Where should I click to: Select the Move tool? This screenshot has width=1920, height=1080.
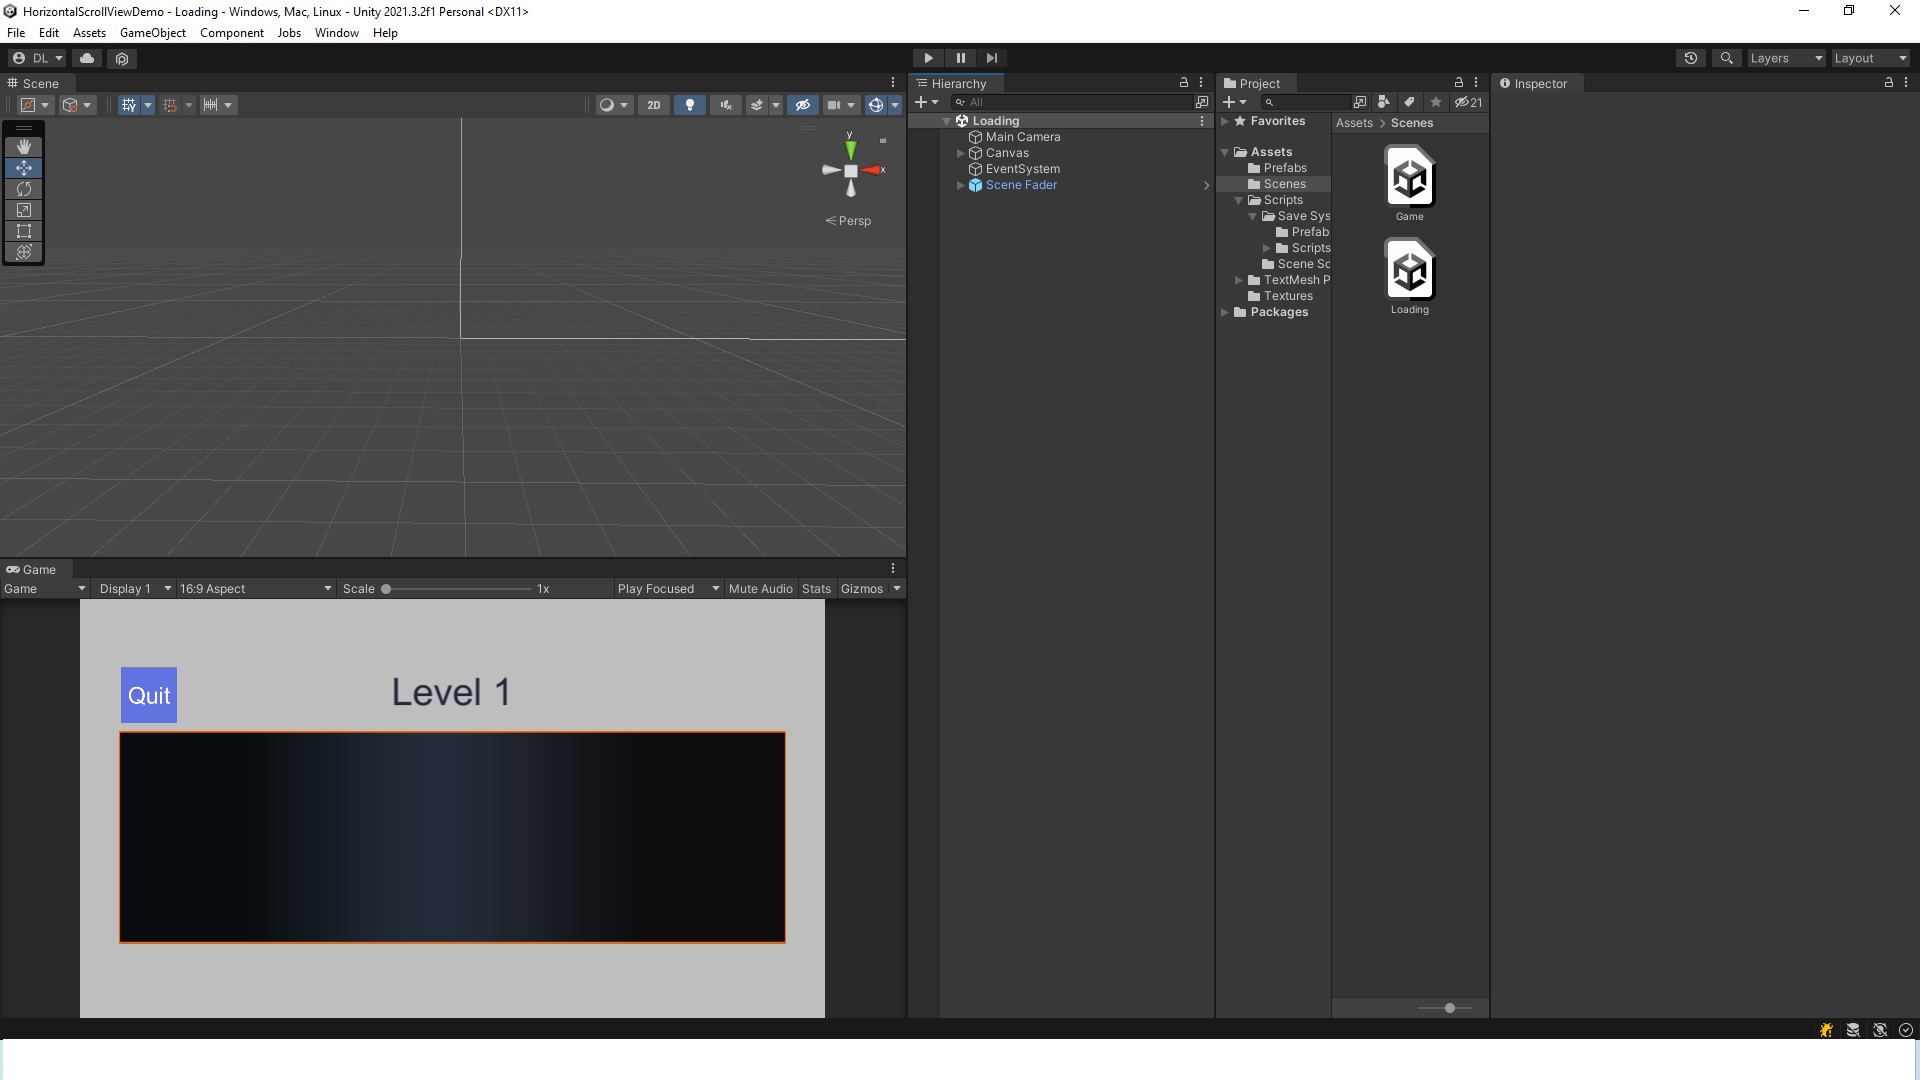pos(24,168)
